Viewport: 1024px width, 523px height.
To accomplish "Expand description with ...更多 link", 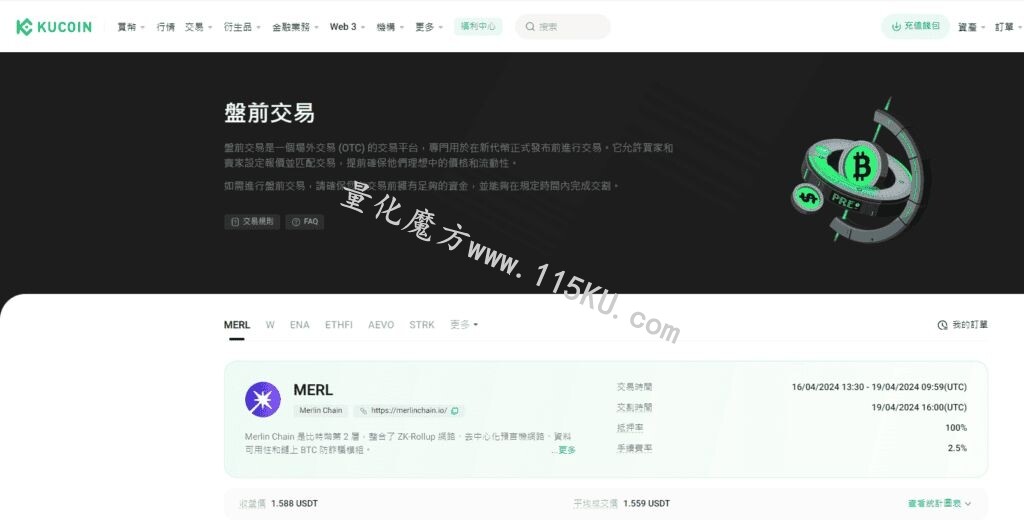I will [563, 450].
